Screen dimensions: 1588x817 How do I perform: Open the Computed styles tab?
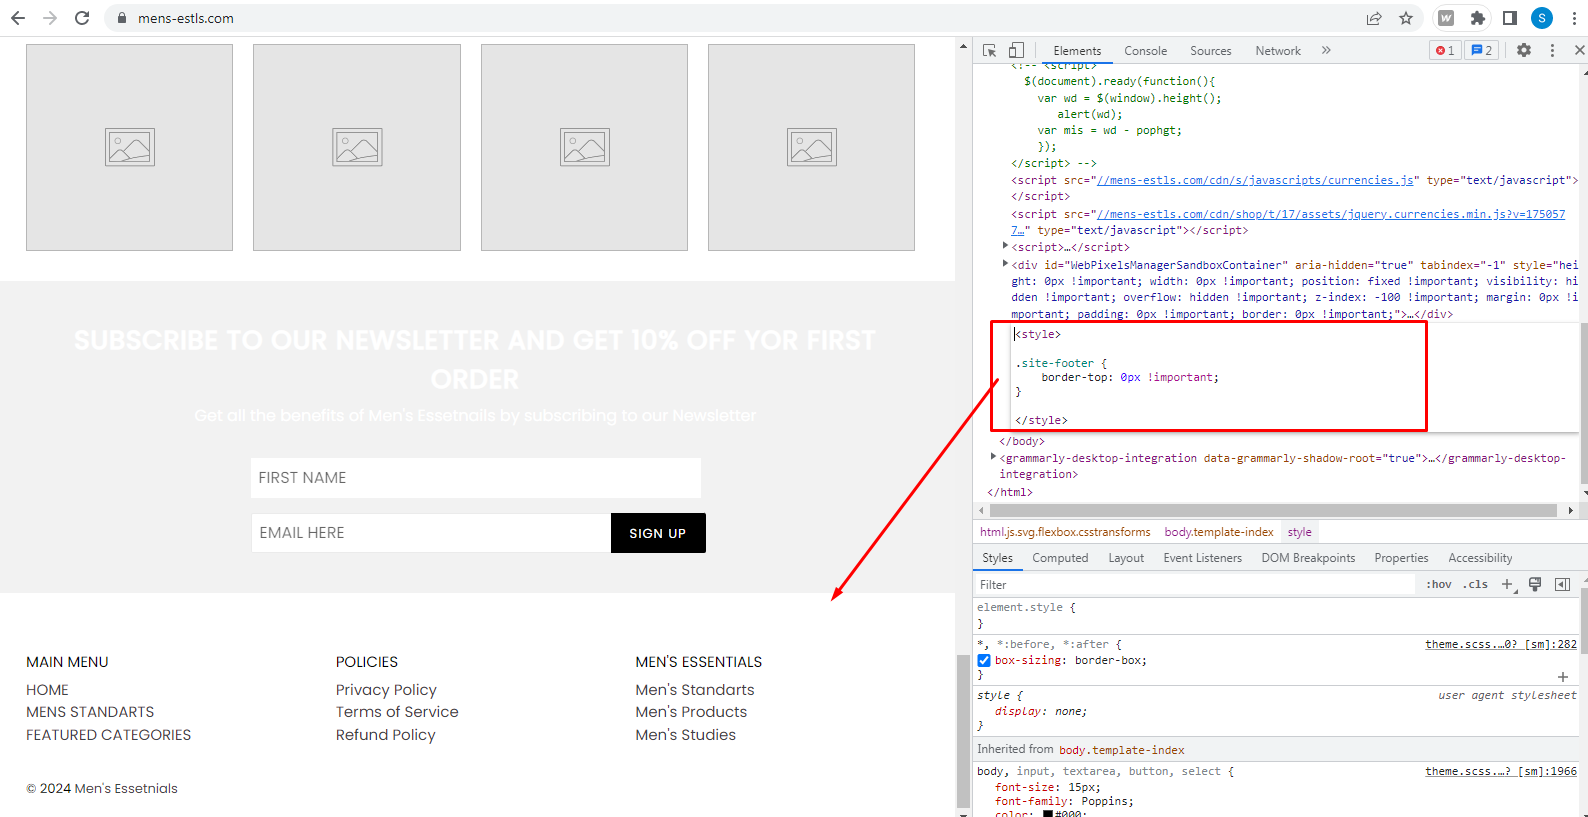pos(1060,558)
